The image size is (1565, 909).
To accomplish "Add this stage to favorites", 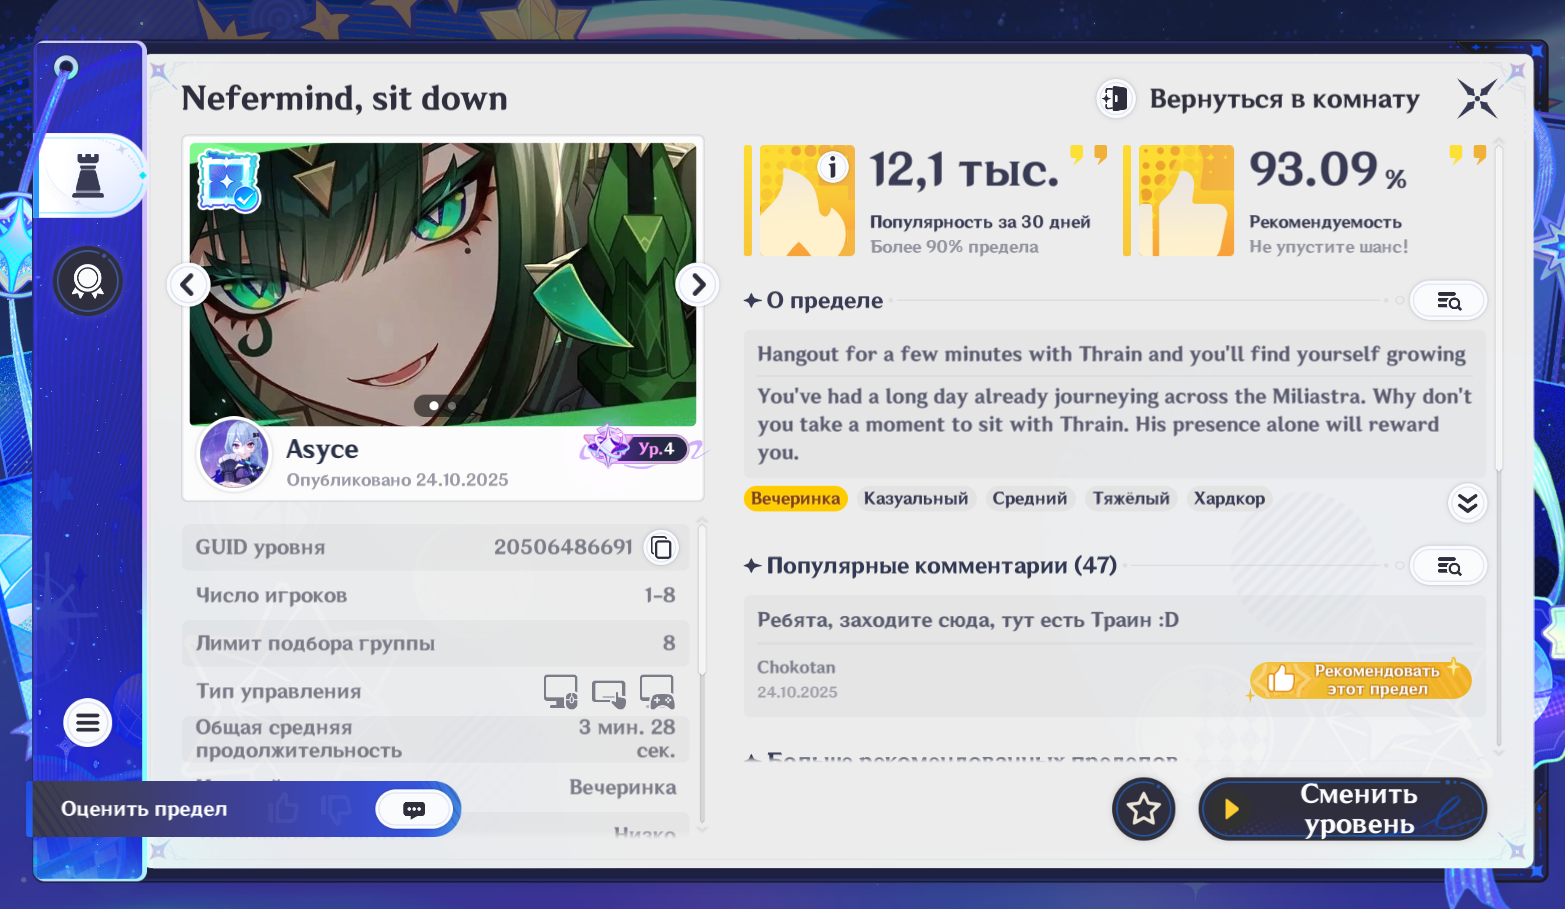I will [x=1144, y=809].
